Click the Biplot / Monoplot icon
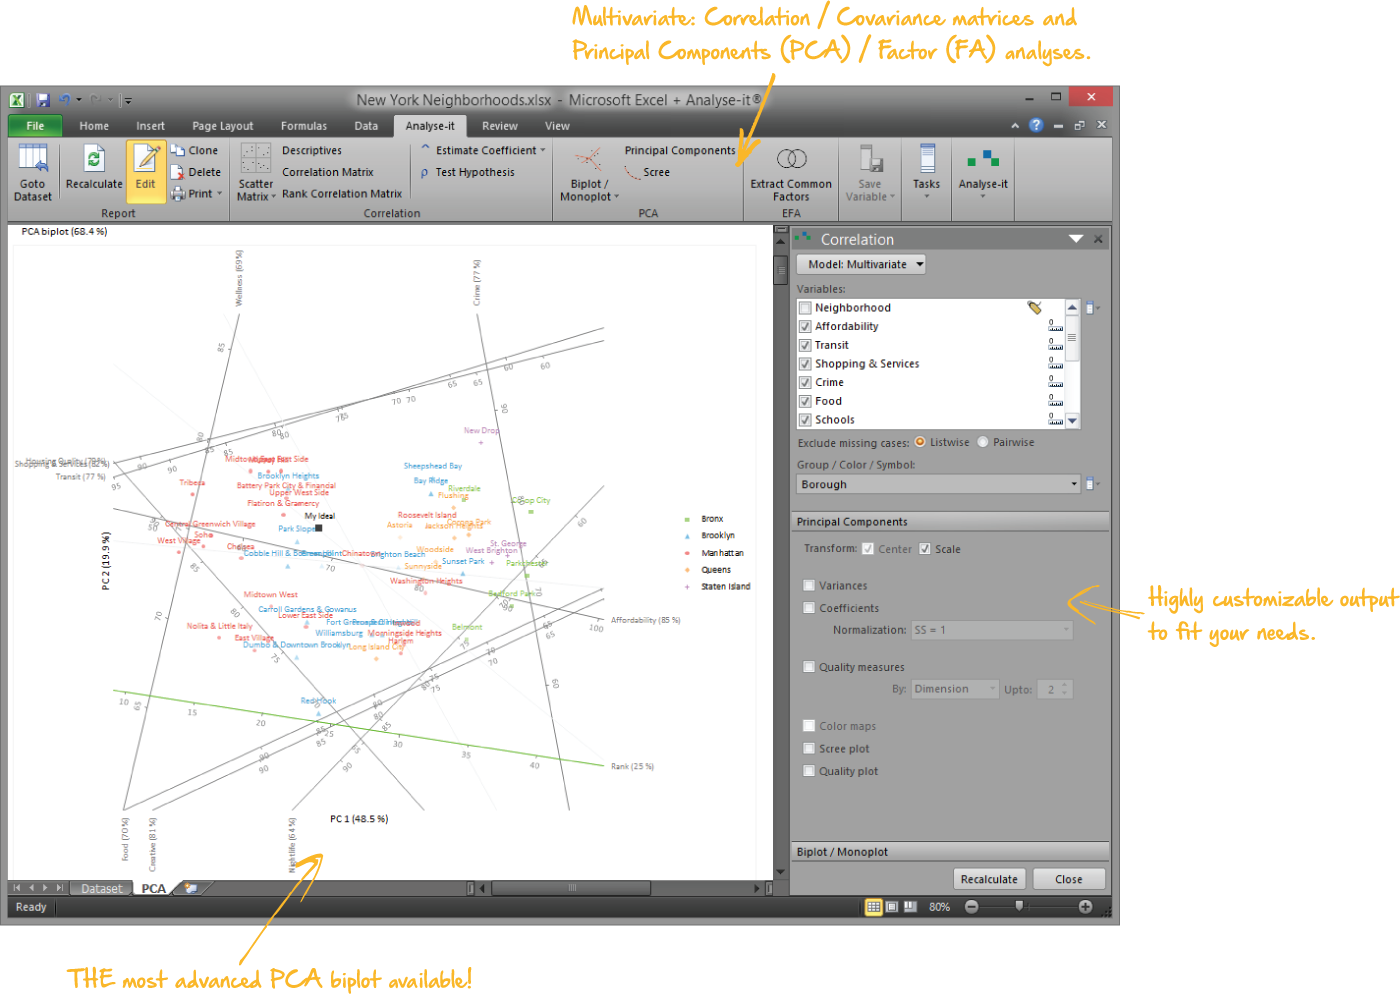 (588, 159)
